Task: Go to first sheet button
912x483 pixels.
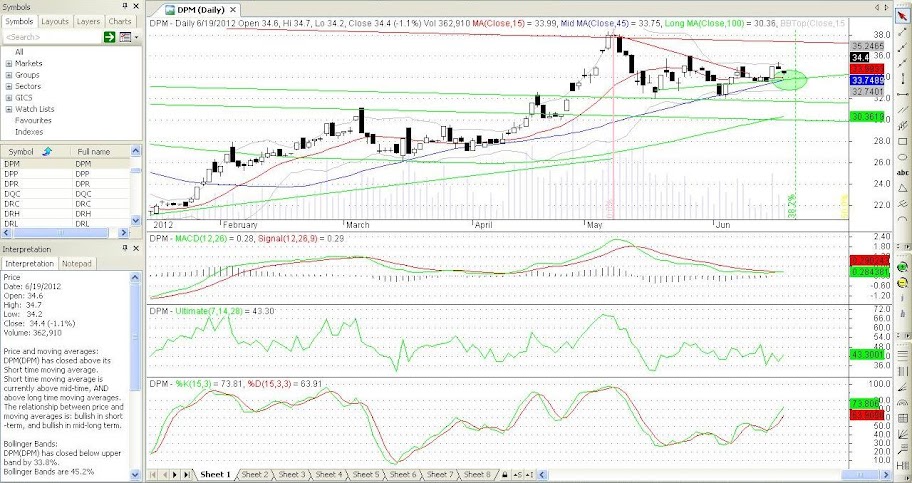Action: tap(154, 475)
